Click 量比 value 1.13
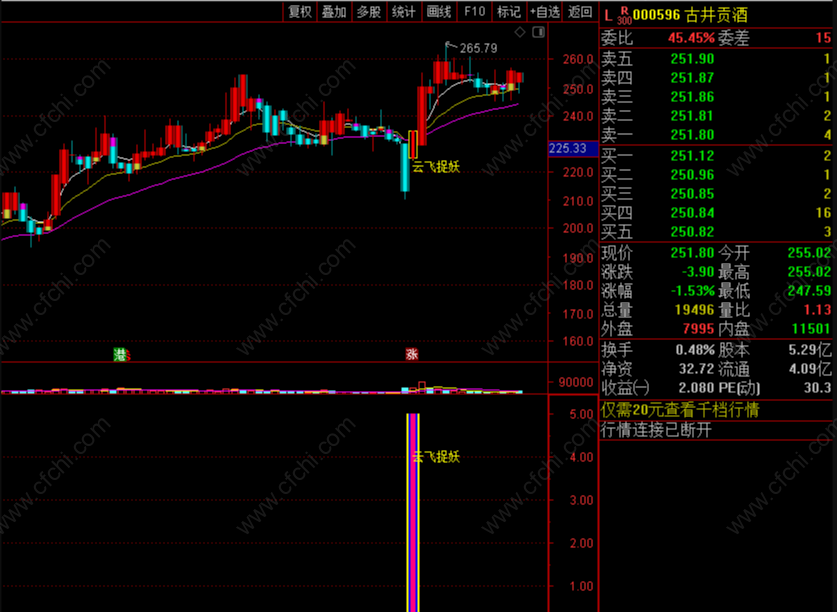Screen dimensions: 837x612 click(x=817, y=310)
